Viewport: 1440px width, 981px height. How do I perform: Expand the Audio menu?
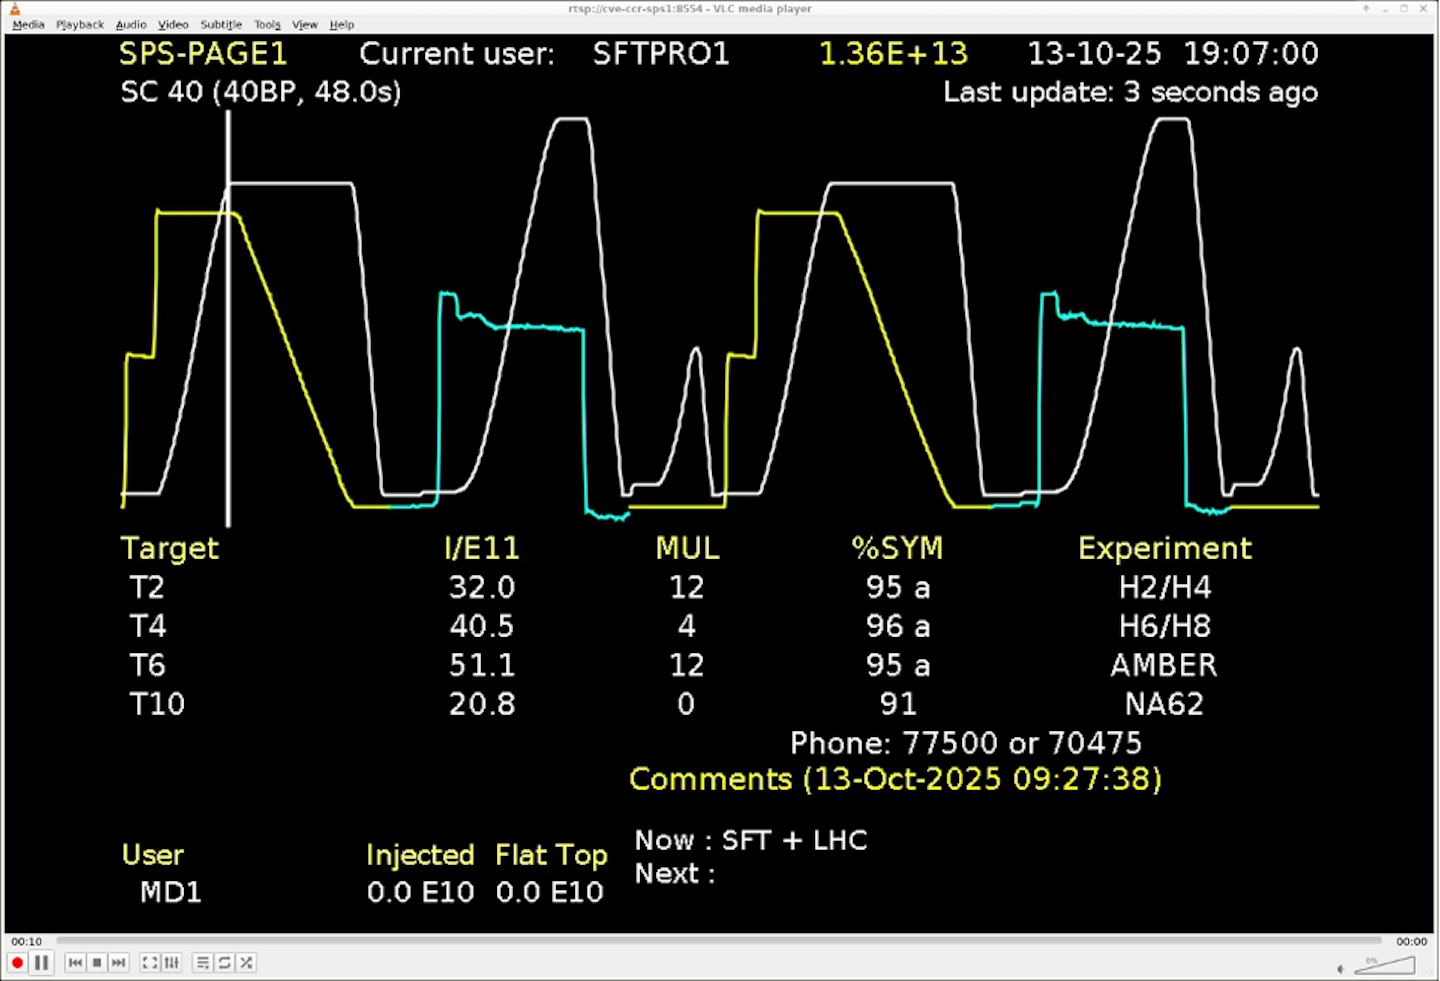[x=131, y=24]
